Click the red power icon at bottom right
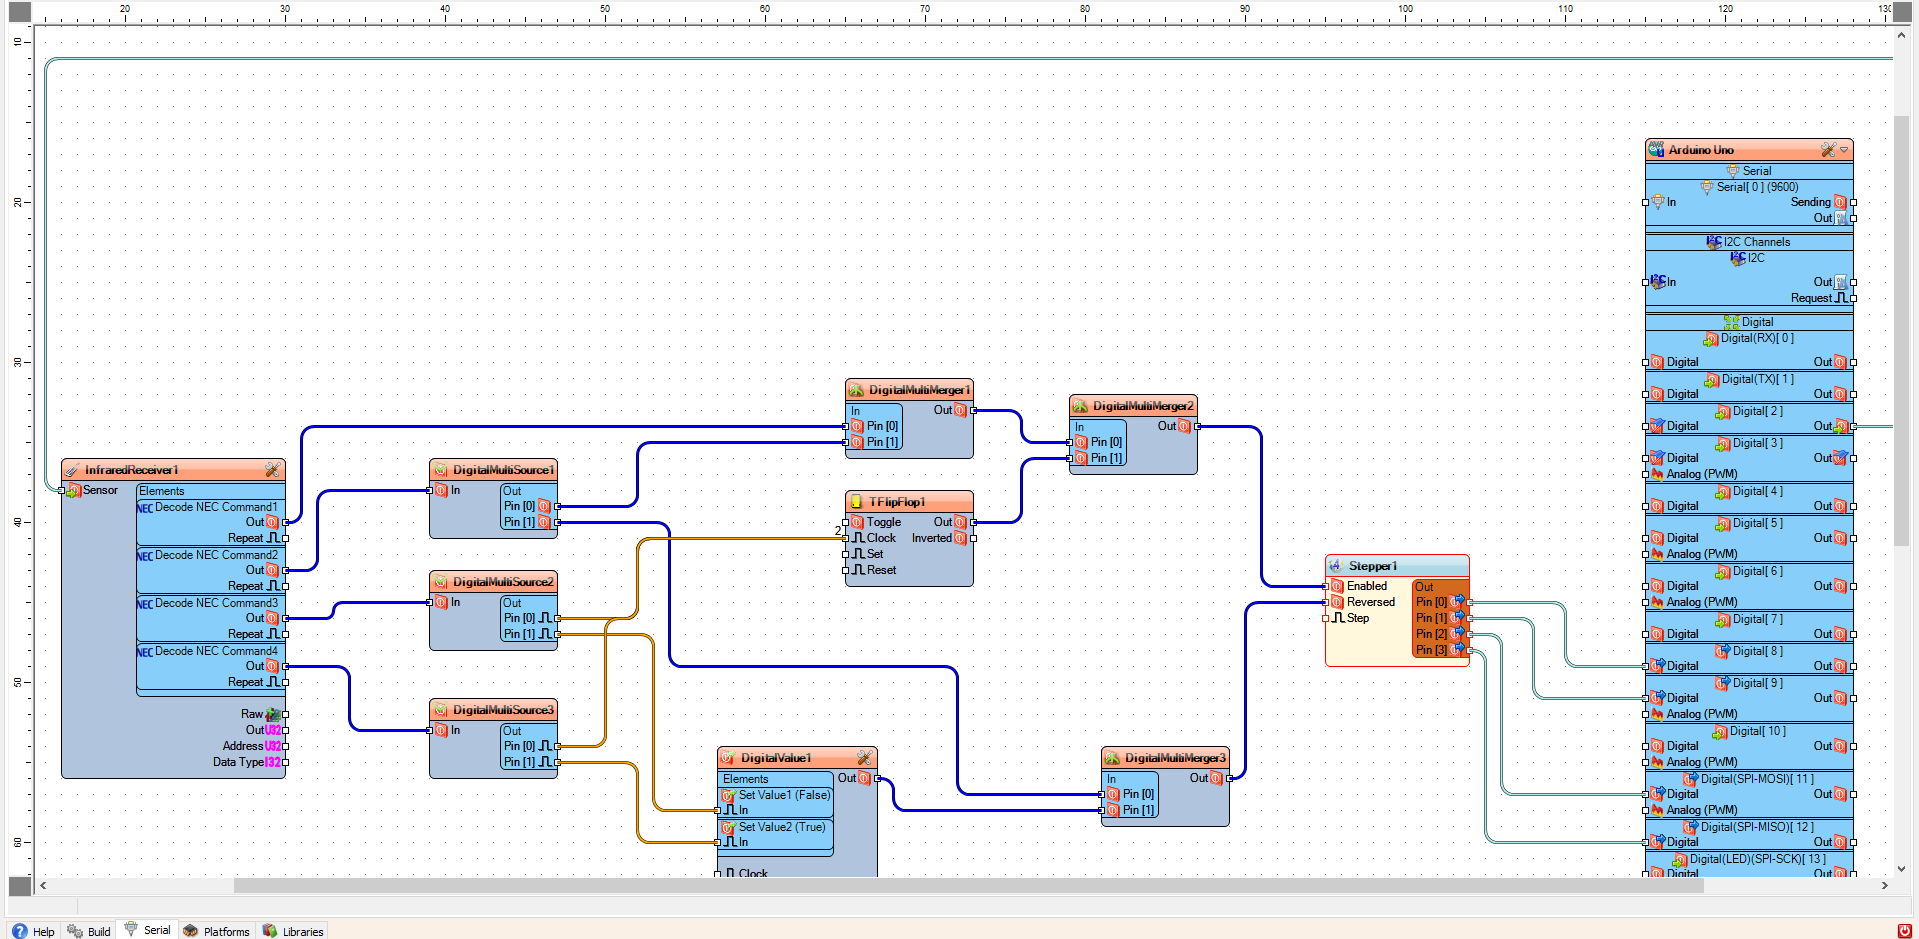This screenshot has width=1919, height=939. coord(1904,931)
